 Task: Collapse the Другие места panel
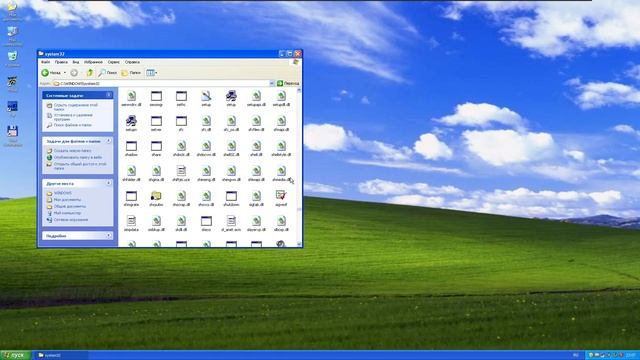(109, 183)
